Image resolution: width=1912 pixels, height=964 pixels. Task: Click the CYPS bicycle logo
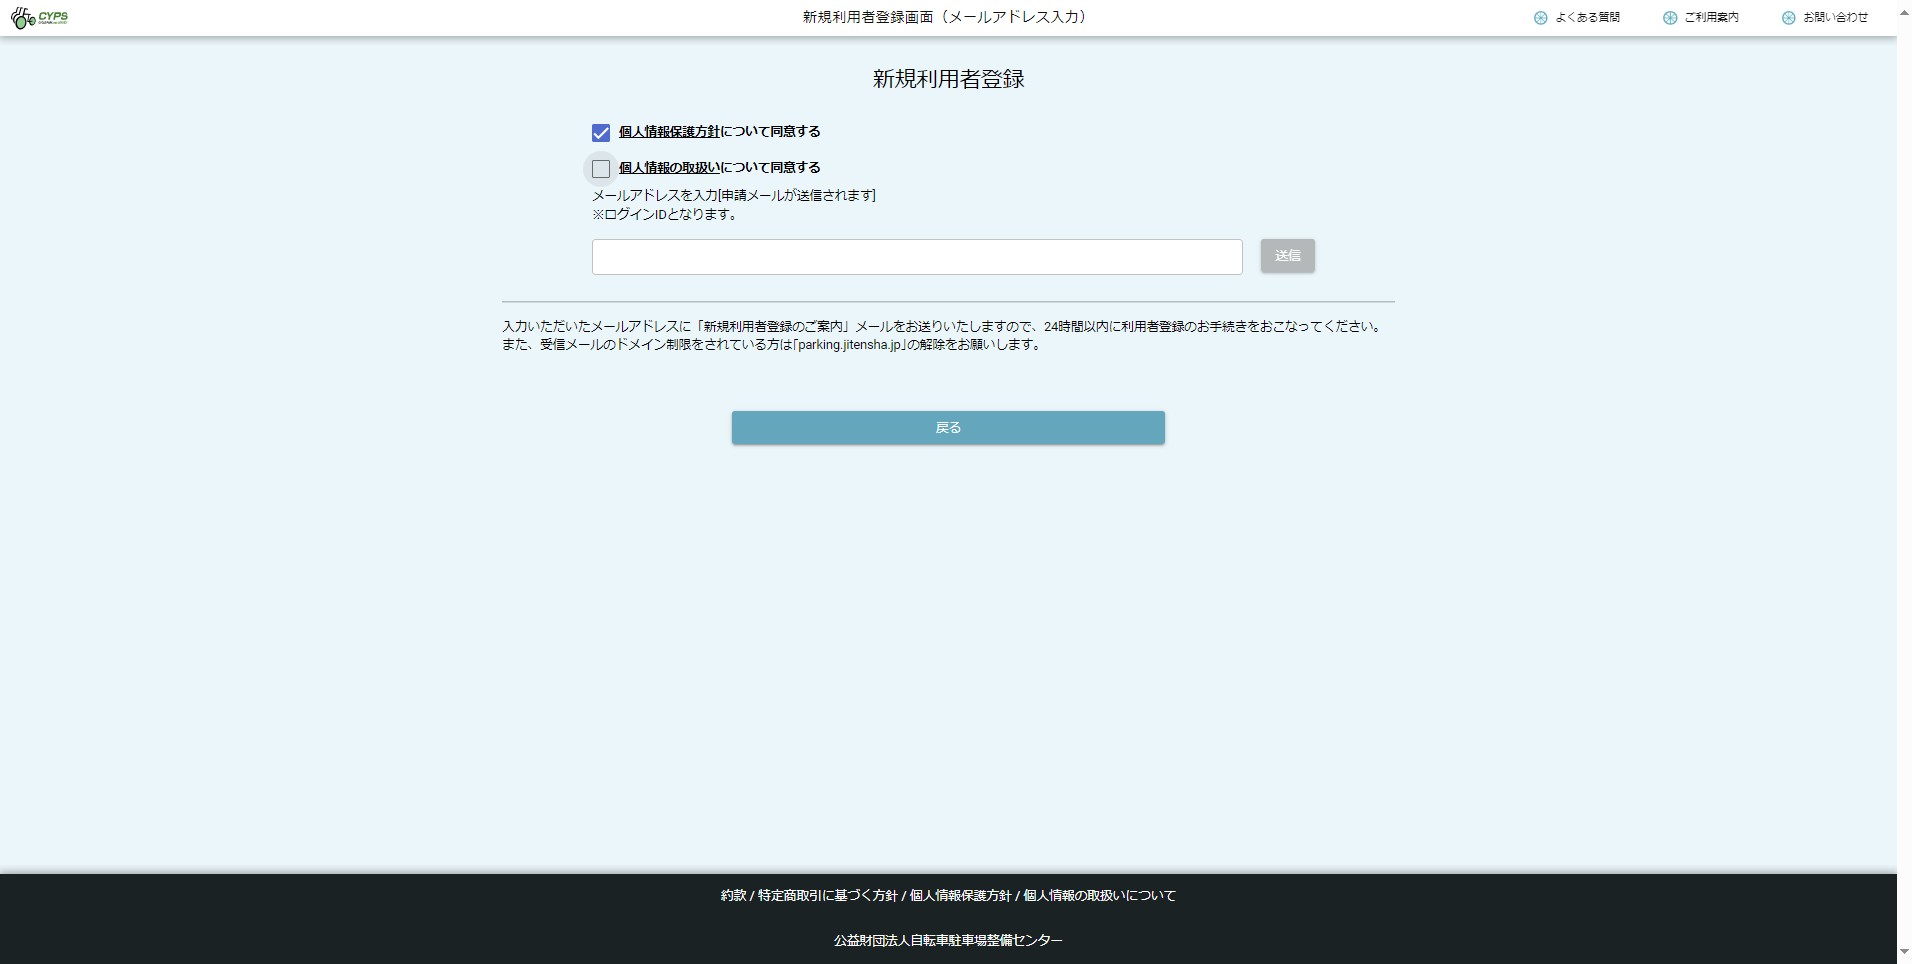point(39,18)
